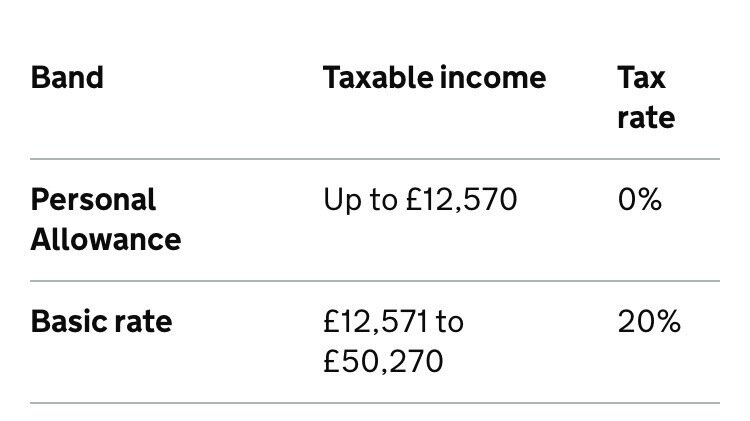Click the word "rate" in the last column header
This screenshot has width=750, height=421.
[x=646, y=118]
